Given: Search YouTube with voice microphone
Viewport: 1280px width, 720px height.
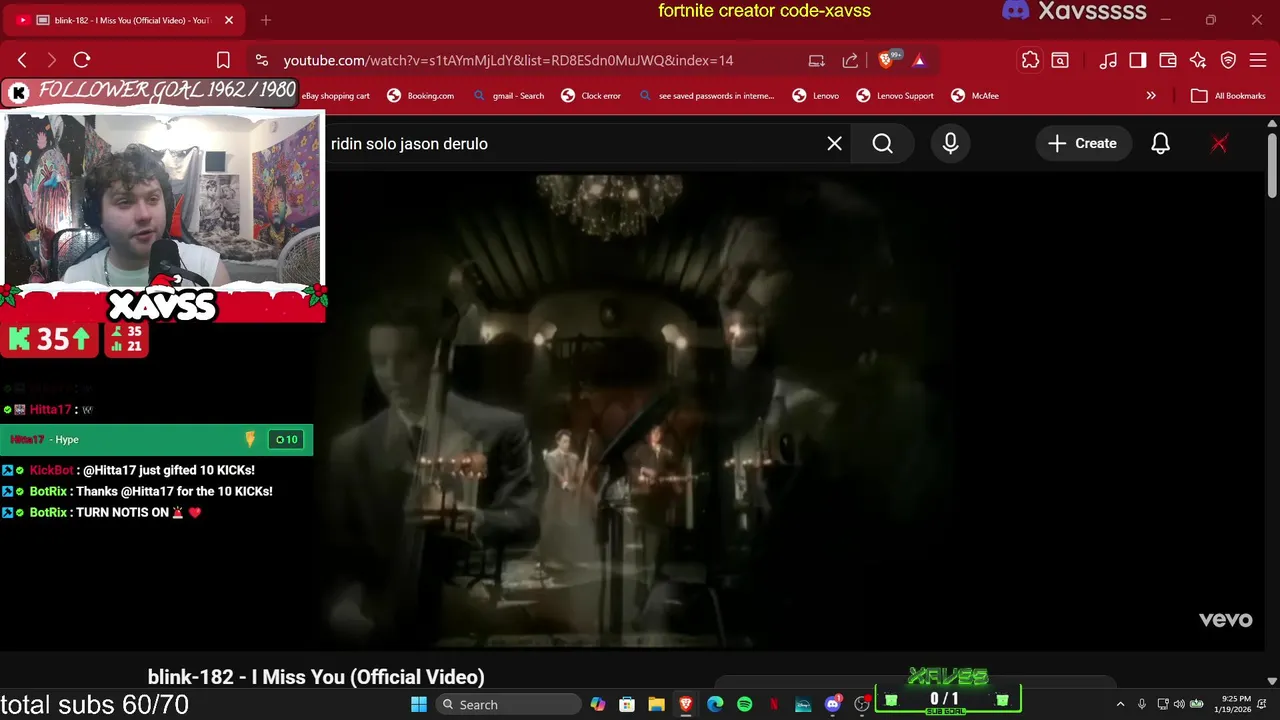Looking at the screenshot, I should click(x=950, y=143).
